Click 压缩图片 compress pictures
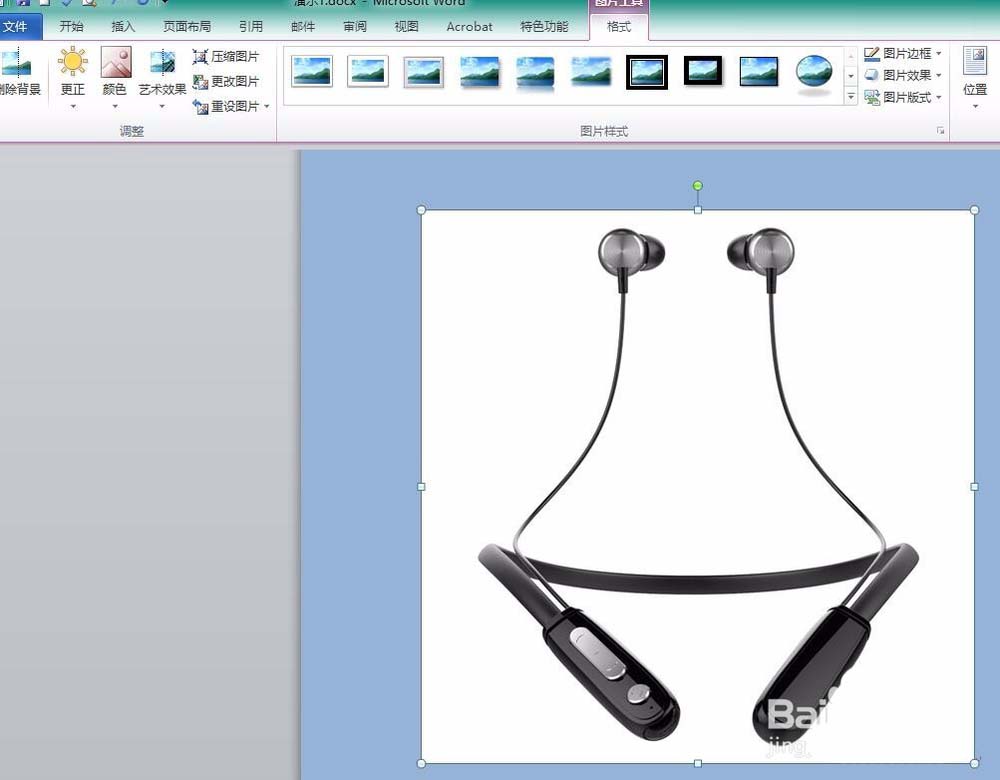The image size is (1000, 780). tap(226, 57)
